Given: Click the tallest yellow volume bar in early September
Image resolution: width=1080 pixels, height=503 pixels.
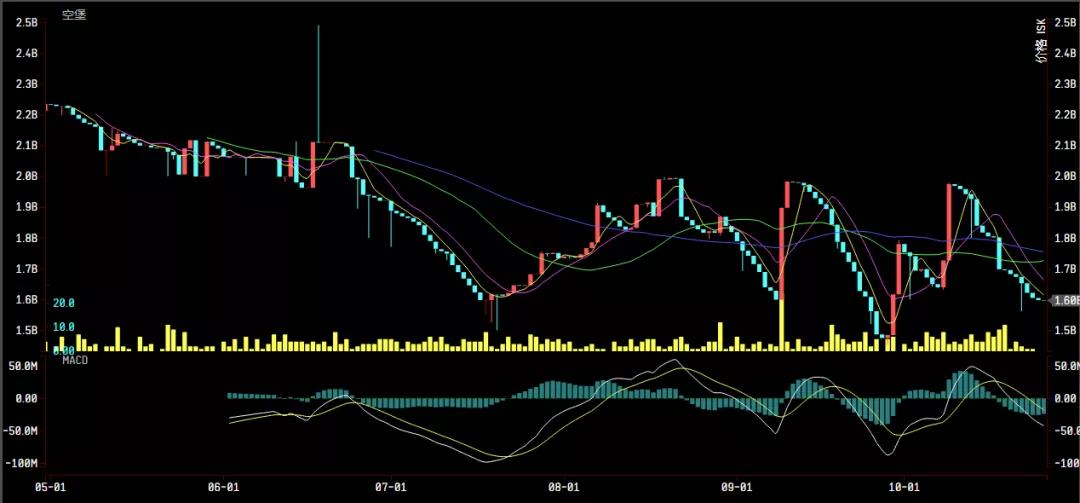Looking at the screenshot, I should [781, 325].
